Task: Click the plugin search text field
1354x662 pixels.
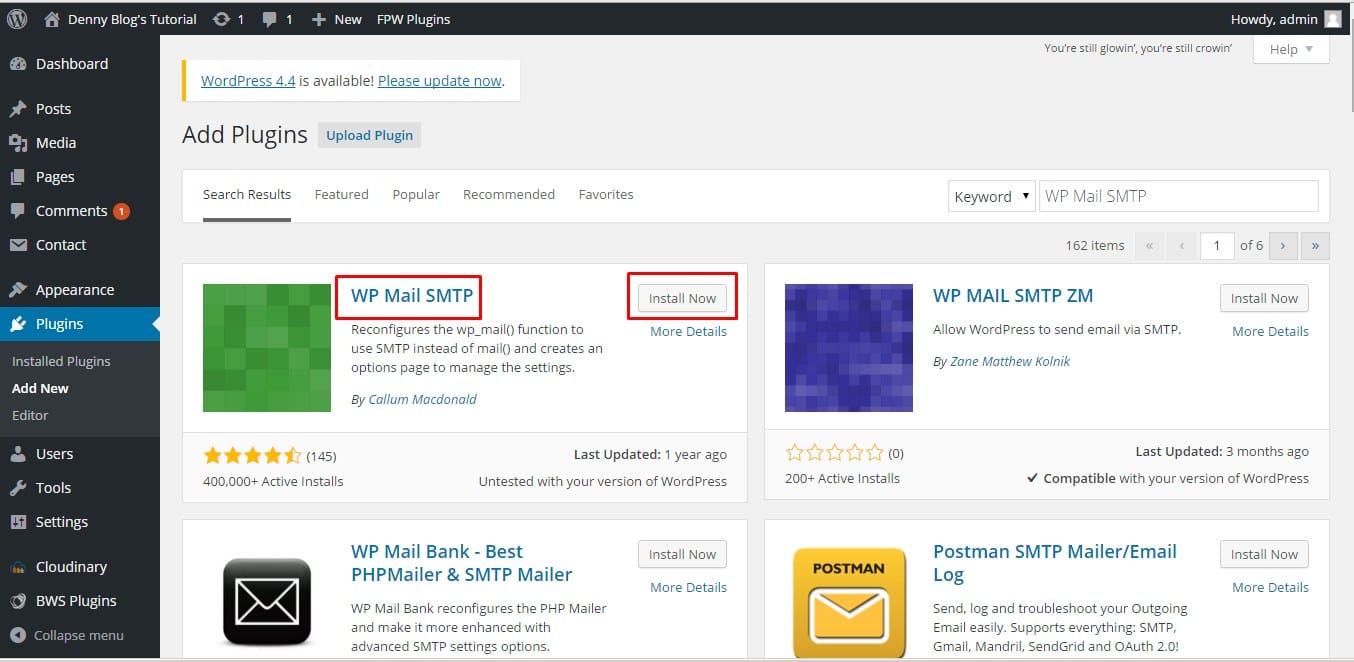Action: [1179, 196]
